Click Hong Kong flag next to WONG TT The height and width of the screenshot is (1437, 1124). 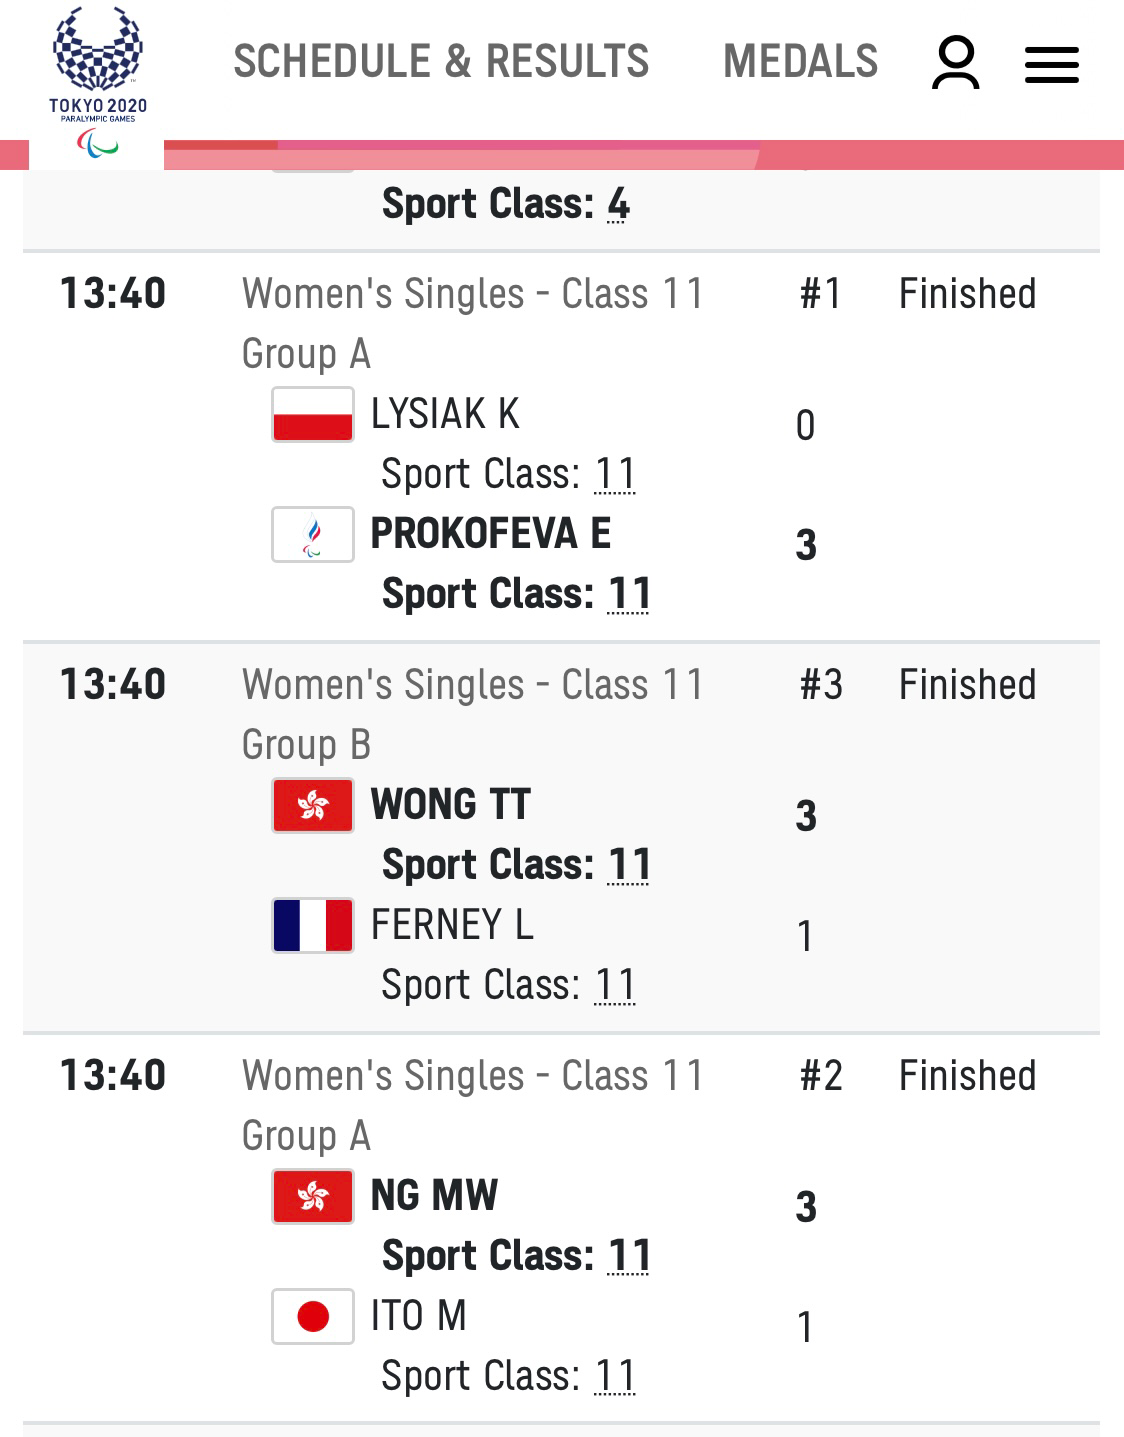coord(313,805)
